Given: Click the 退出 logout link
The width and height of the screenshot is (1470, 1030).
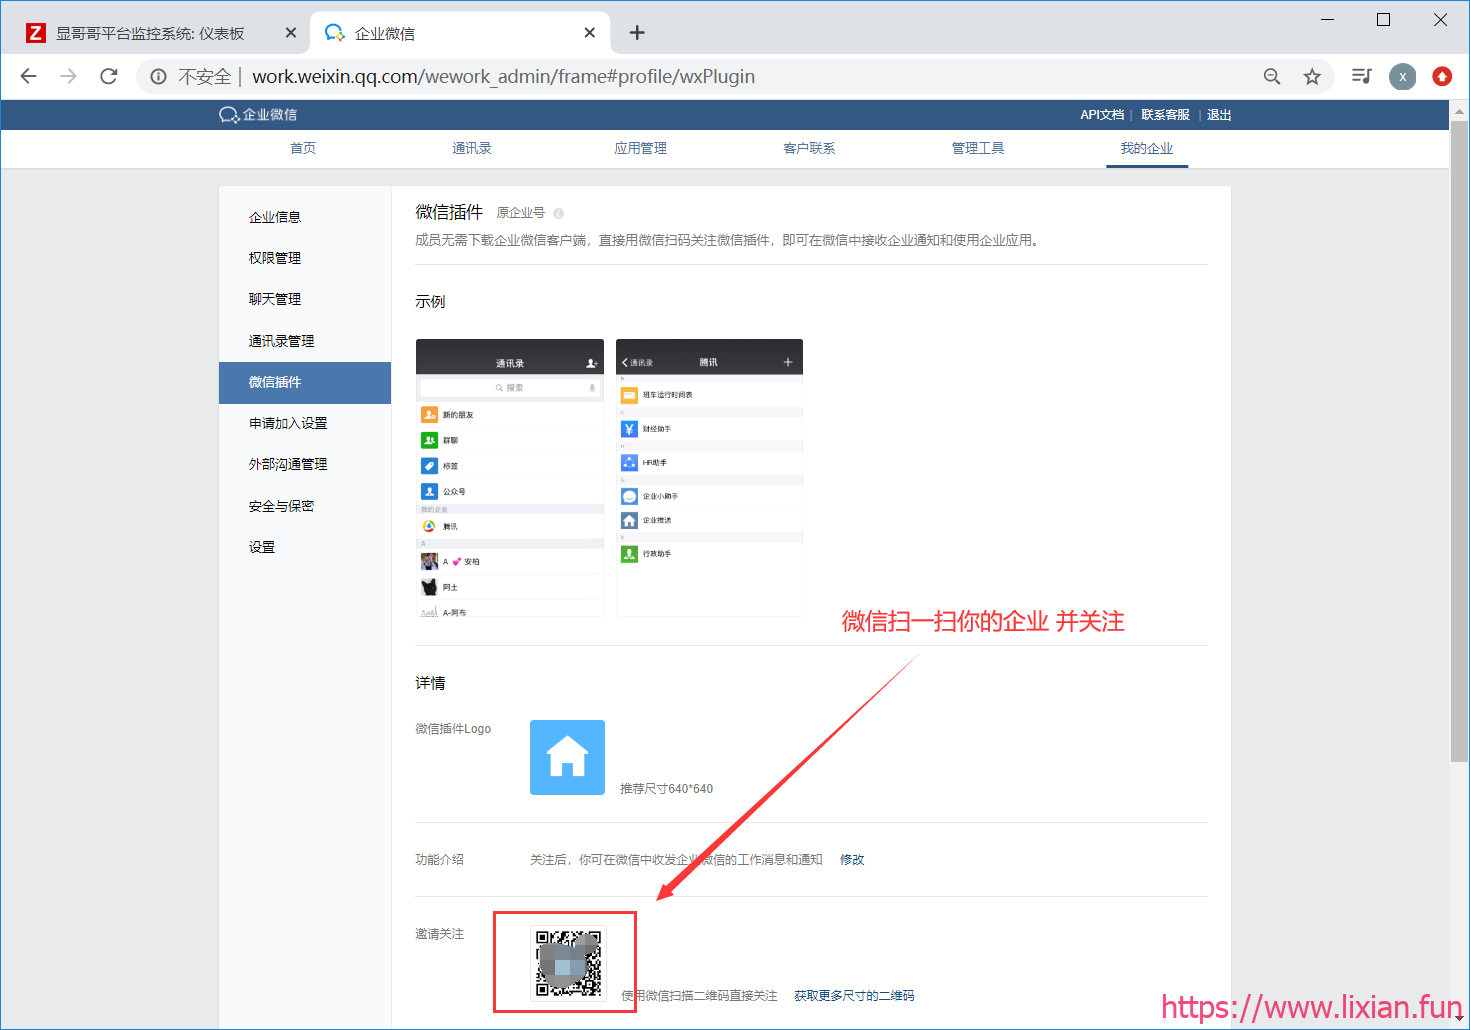Looking at the screenshot, I should (1219, 115).
